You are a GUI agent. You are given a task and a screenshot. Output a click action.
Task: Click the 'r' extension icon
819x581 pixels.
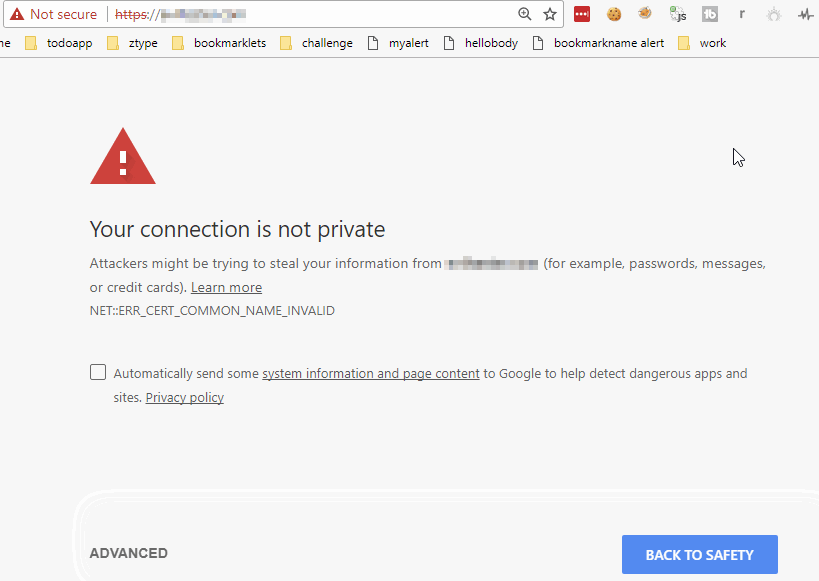point(742,14)
